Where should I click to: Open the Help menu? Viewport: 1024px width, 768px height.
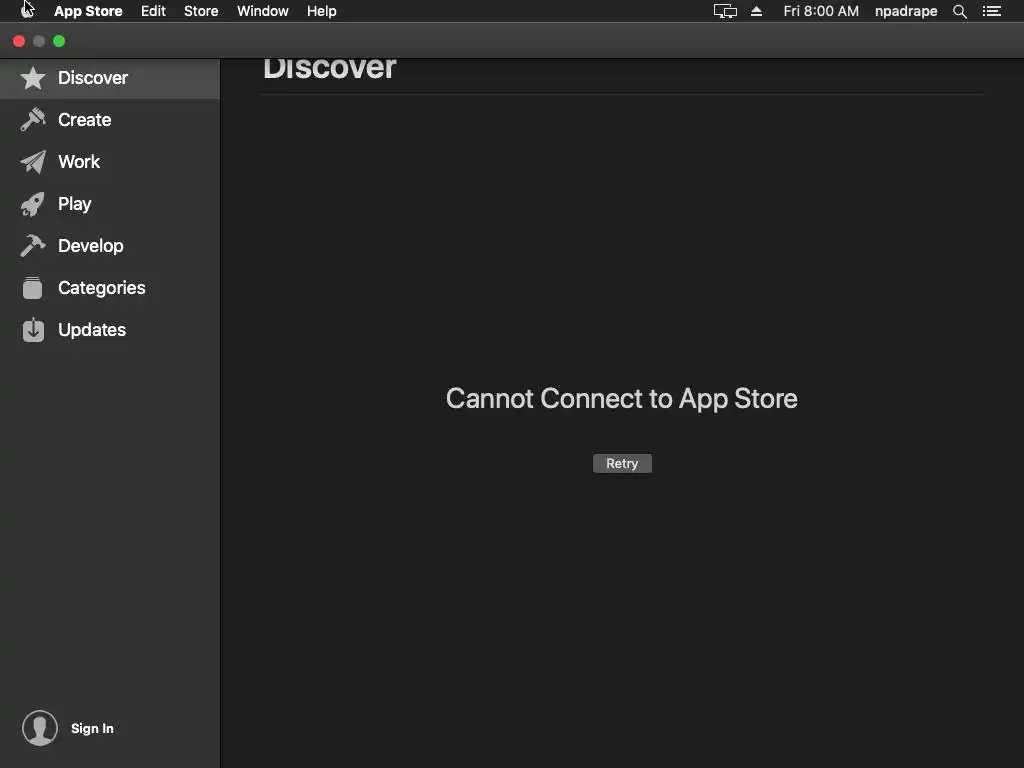322,11
